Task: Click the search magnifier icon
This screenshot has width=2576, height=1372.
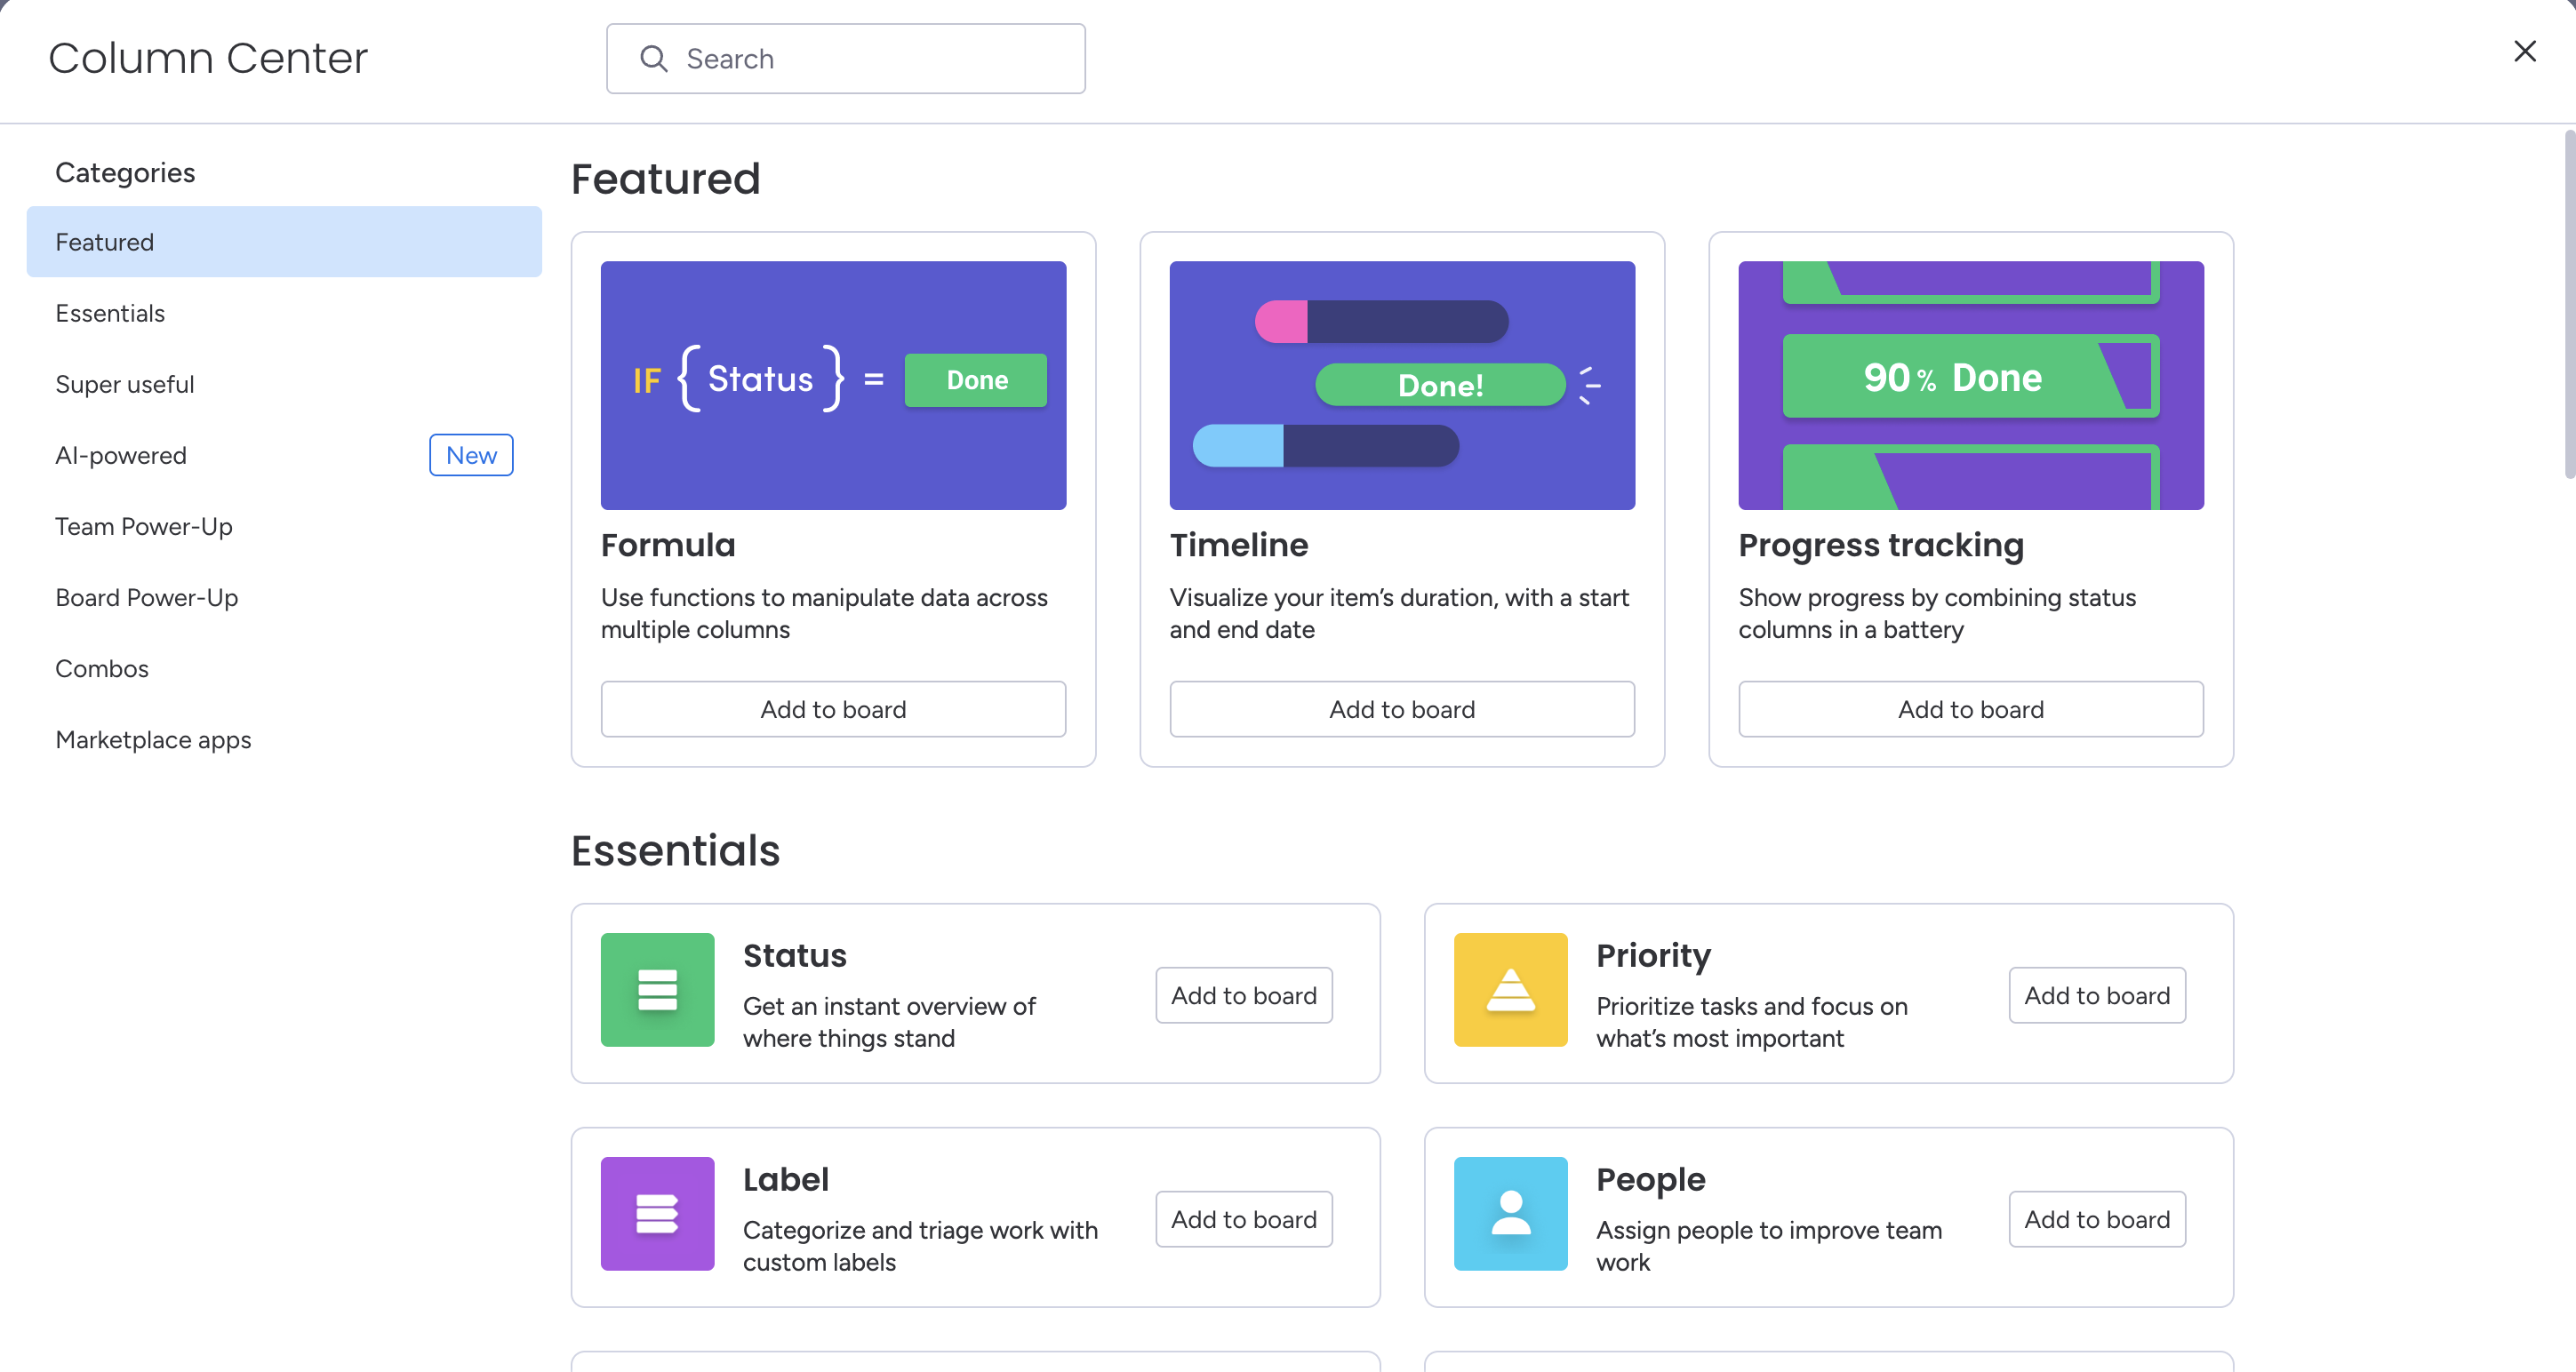Action: [653, 59]
